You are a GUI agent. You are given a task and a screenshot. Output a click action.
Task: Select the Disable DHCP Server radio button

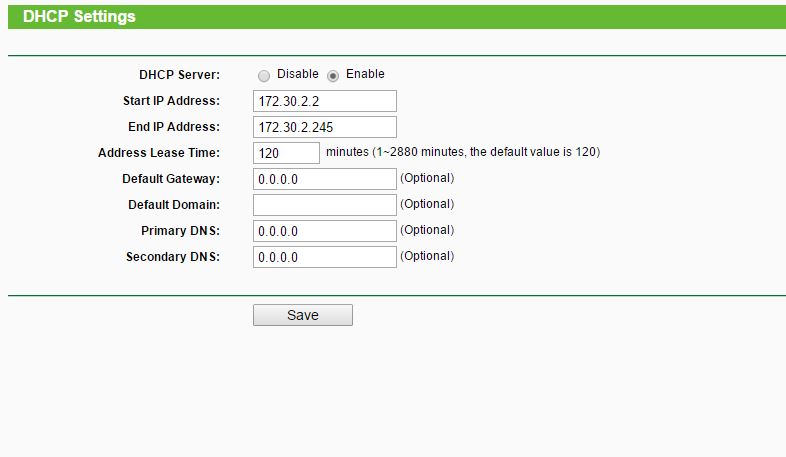coord(264,76)
